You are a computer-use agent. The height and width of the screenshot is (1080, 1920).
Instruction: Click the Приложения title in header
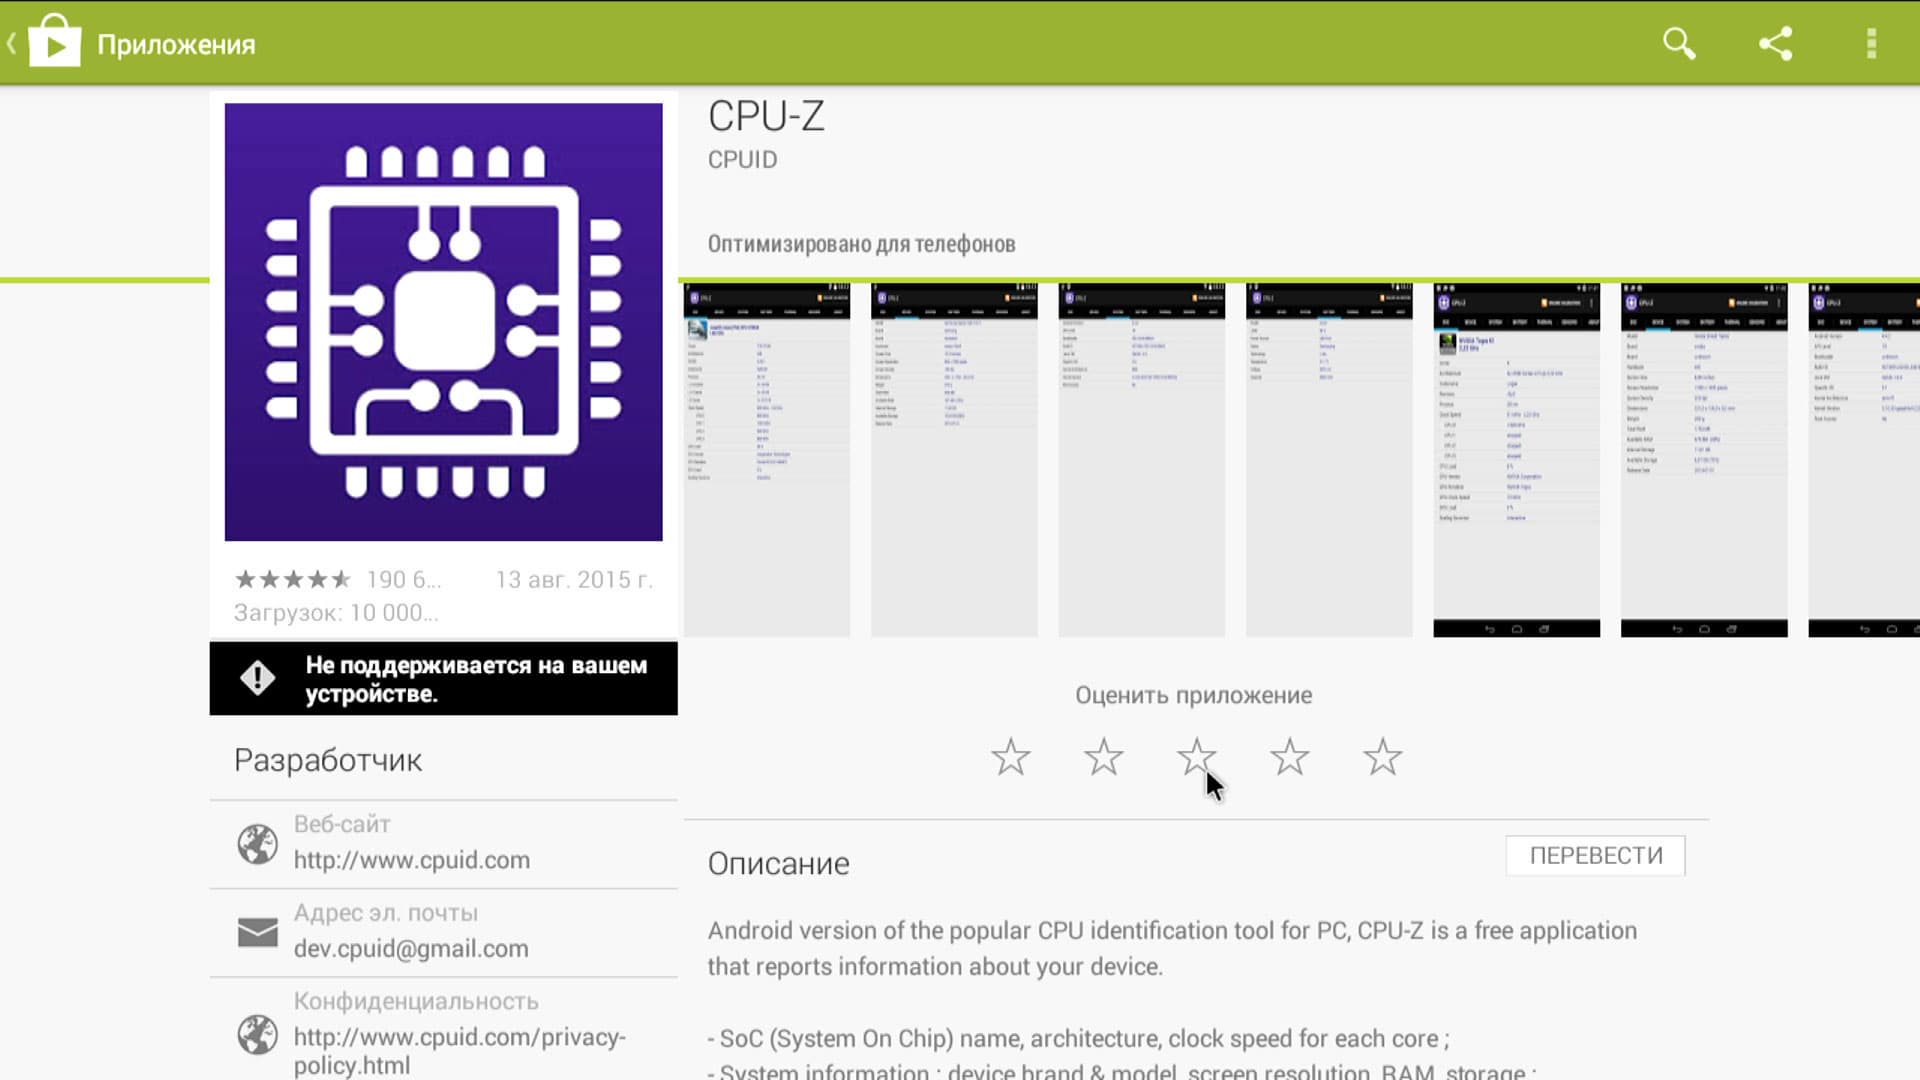176,45
